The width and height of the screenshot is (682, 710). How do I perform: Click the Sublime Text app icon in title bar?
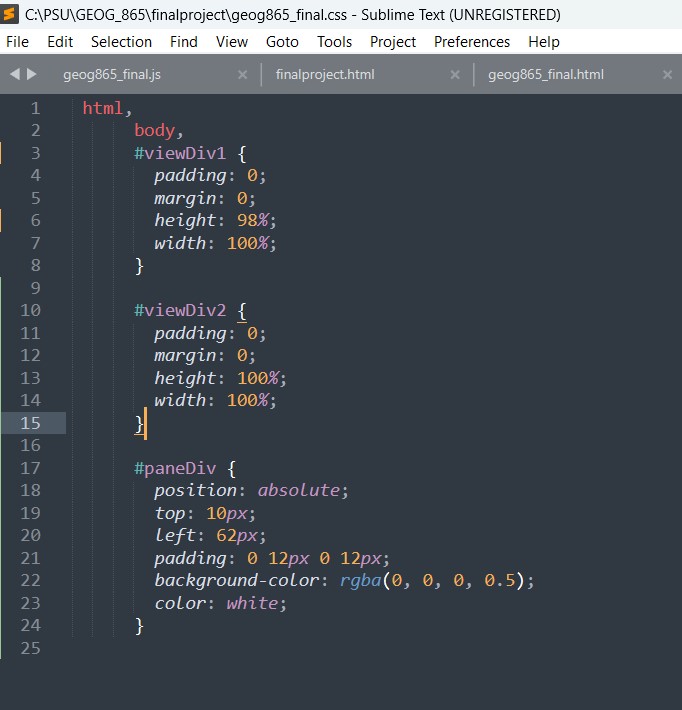tap(11, 14)
